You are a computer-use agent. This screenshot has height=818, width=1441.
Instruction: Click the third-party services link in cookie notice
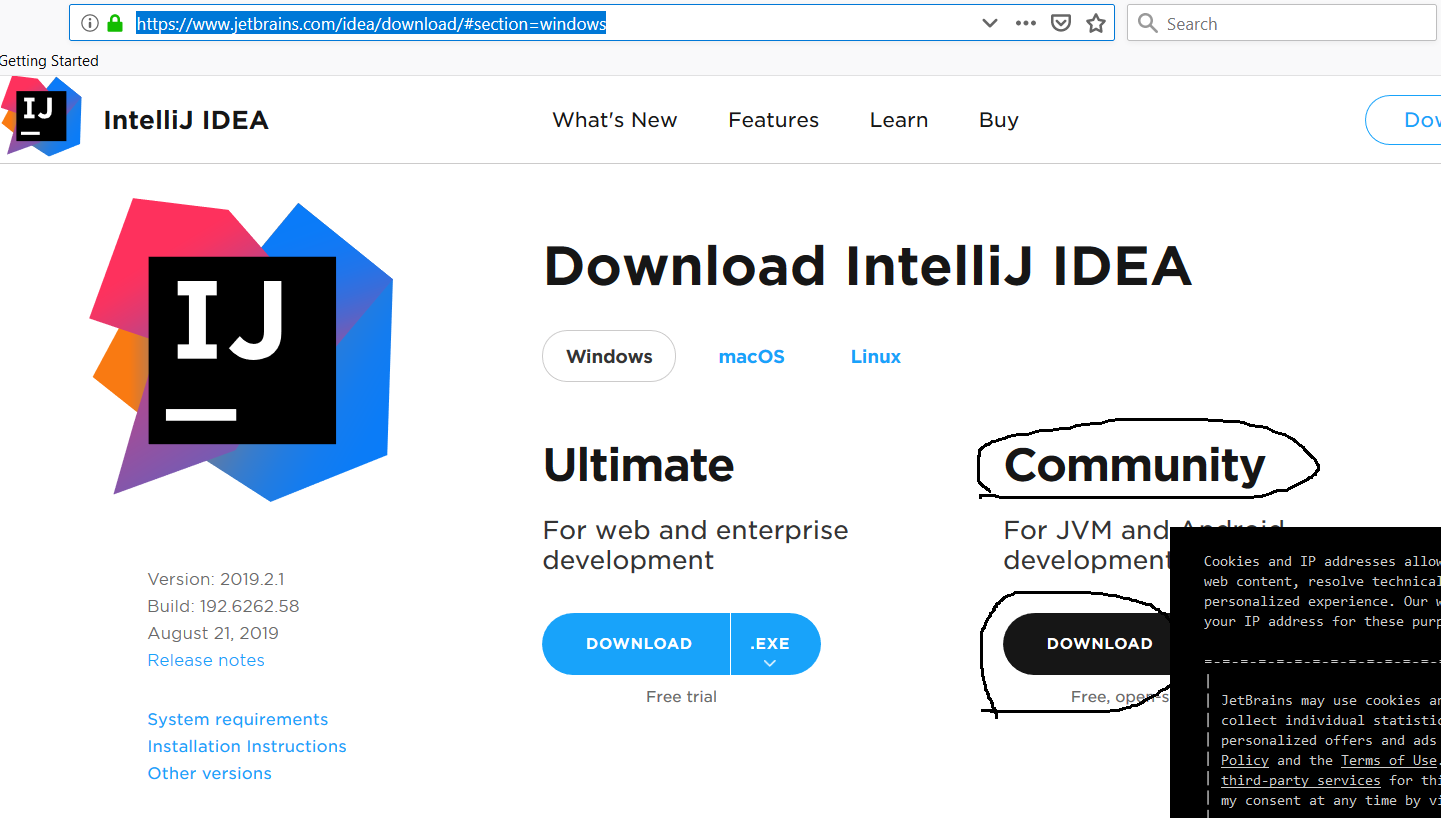coord(1301,780)
